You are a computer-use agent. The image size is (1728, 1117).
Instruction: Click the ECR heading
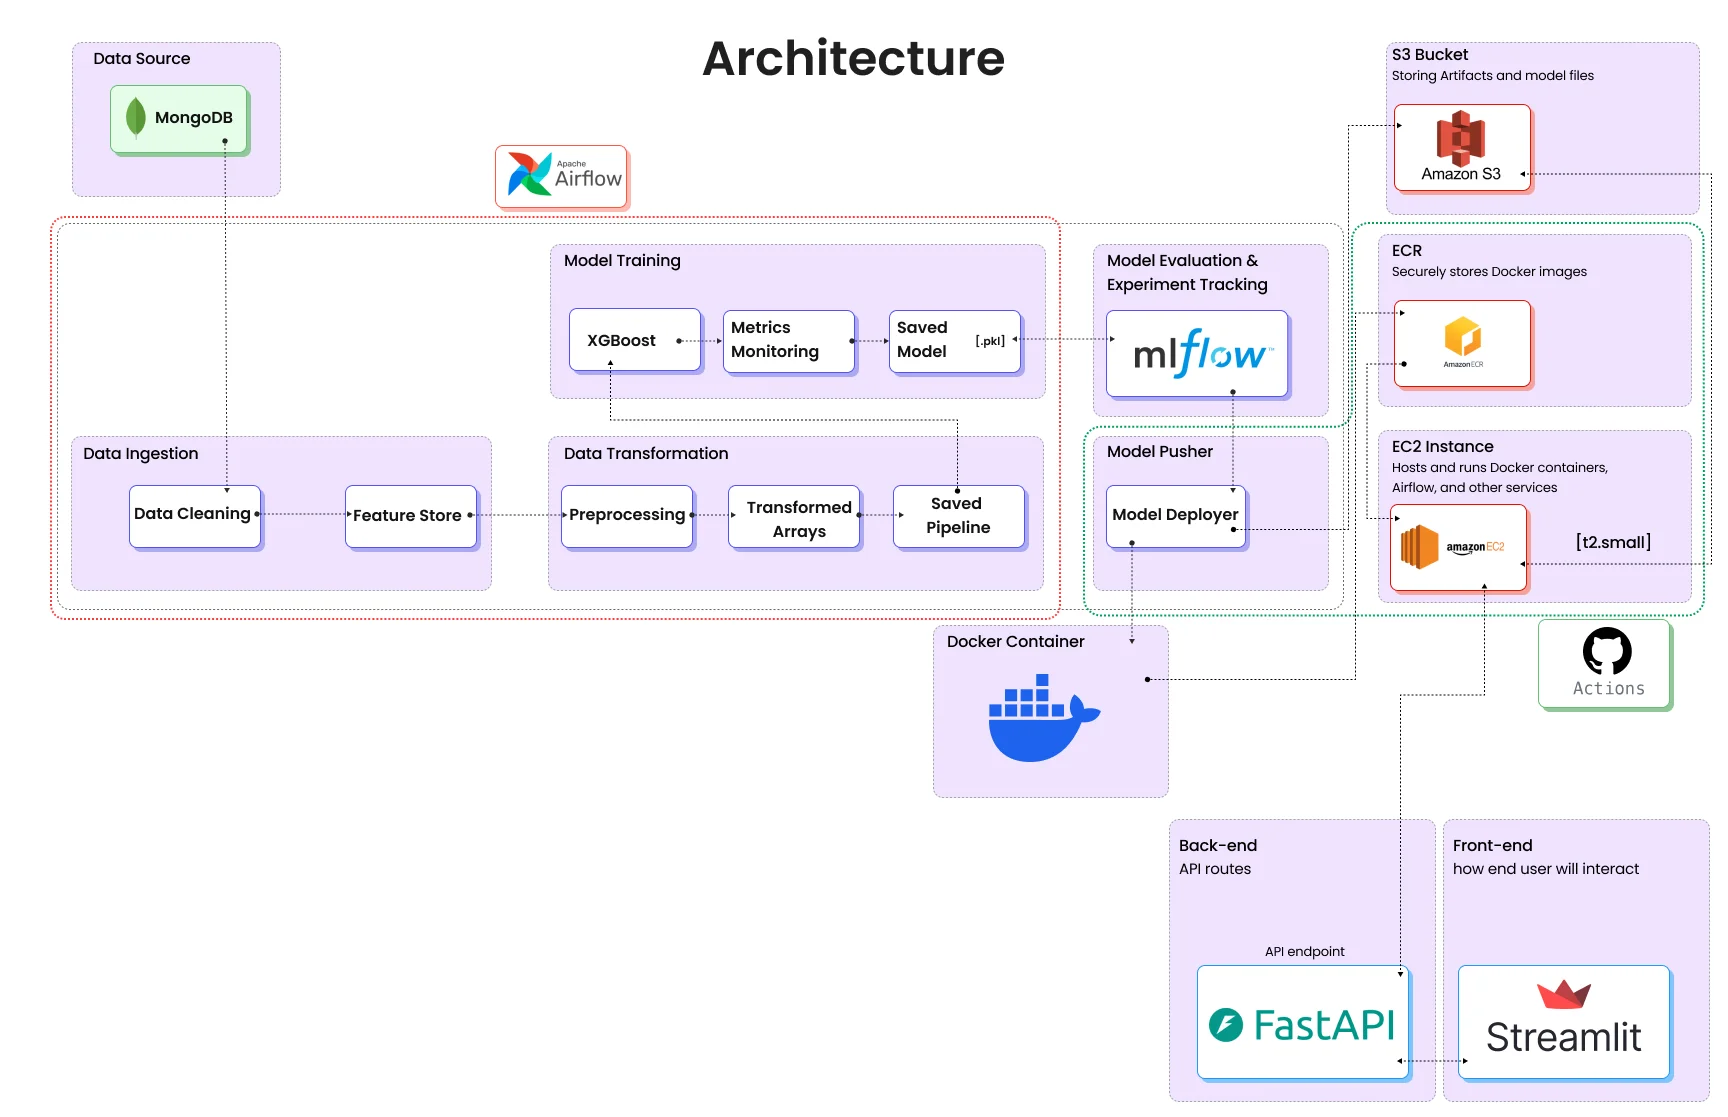[x=1407, y=251]
